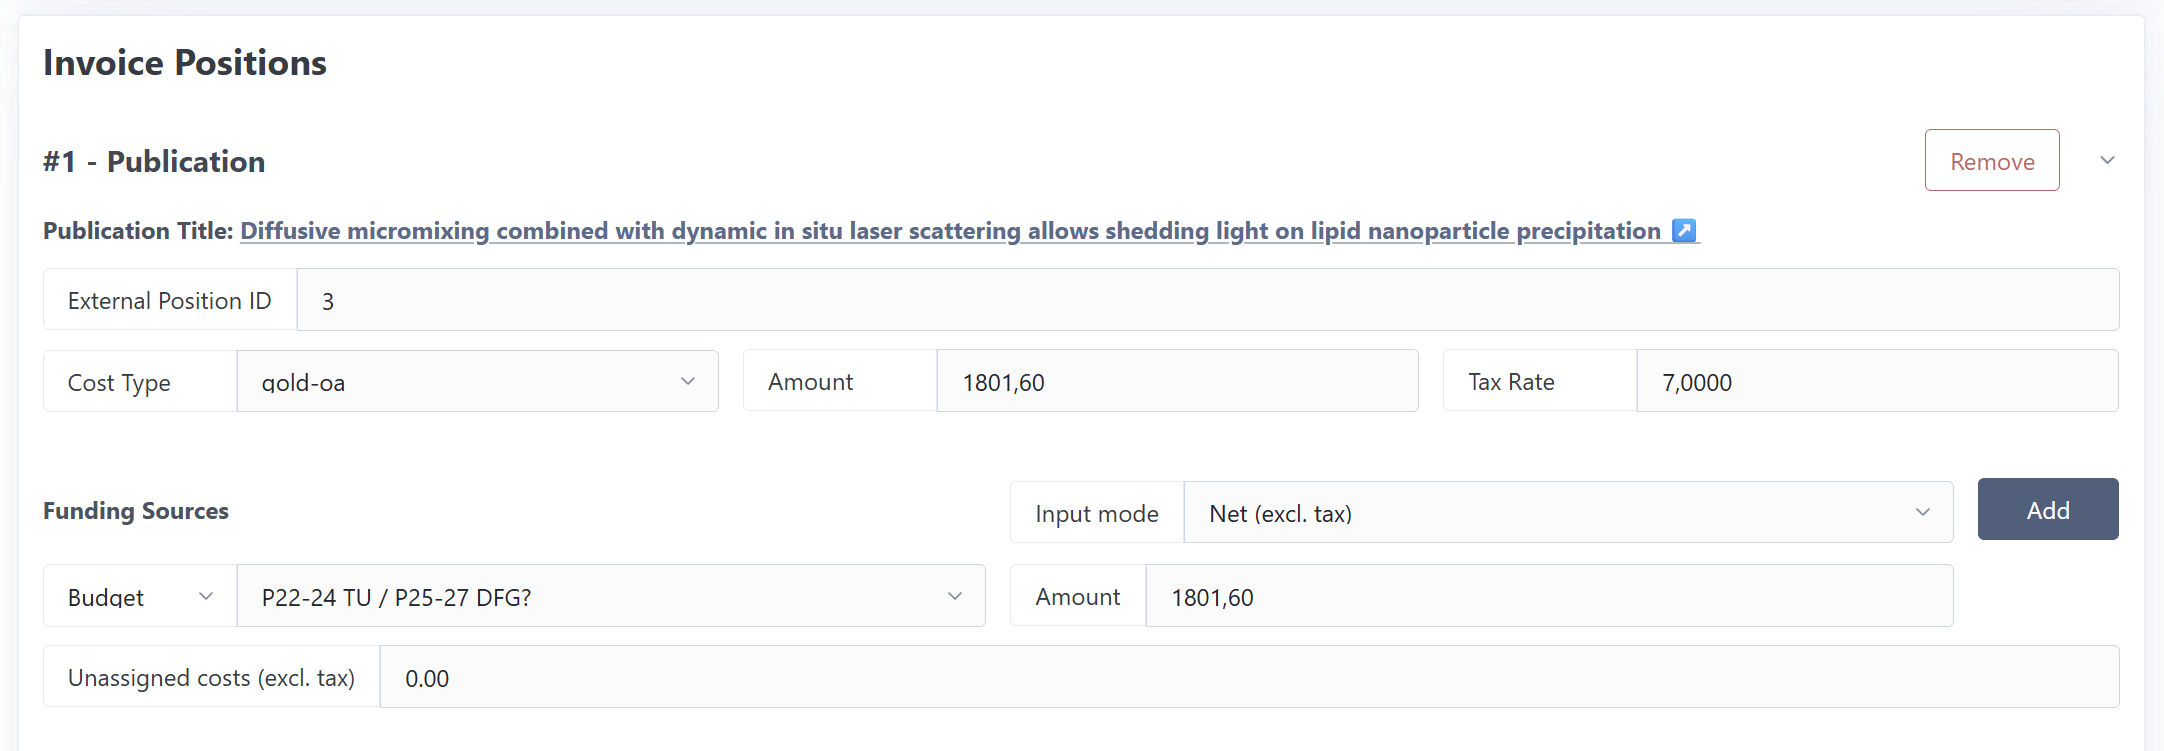Viewport: 2164px width, 751px height.
Task: Open the Diffusive micromixing publication title link
Action: 950,231
